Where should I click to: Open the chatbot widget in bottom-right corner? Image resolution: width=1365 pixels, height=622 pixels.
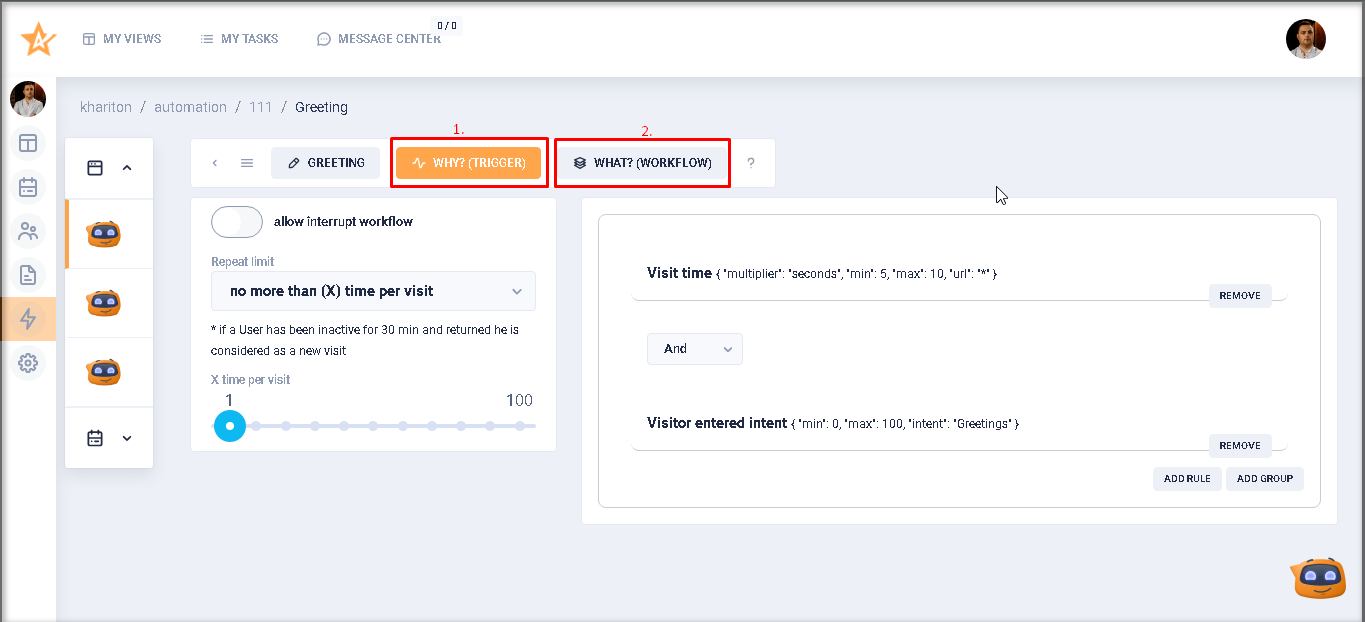pos(1319,578)
